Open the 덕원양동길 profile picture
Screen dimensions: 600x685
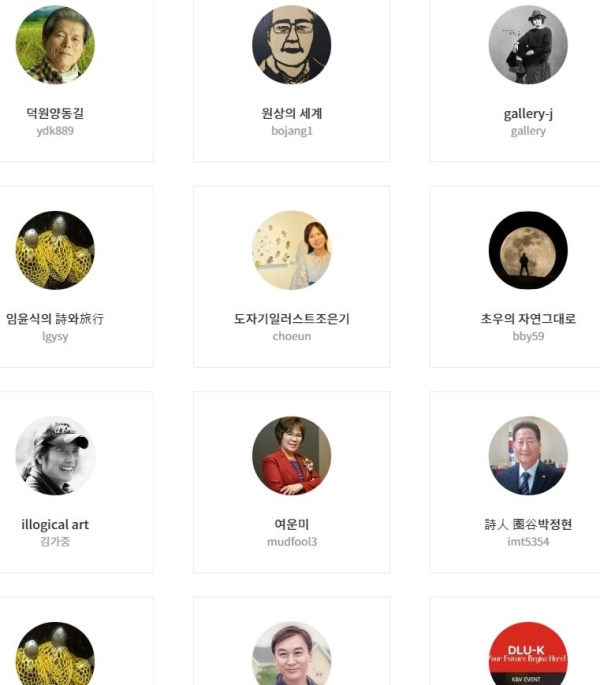pos(55,45)
